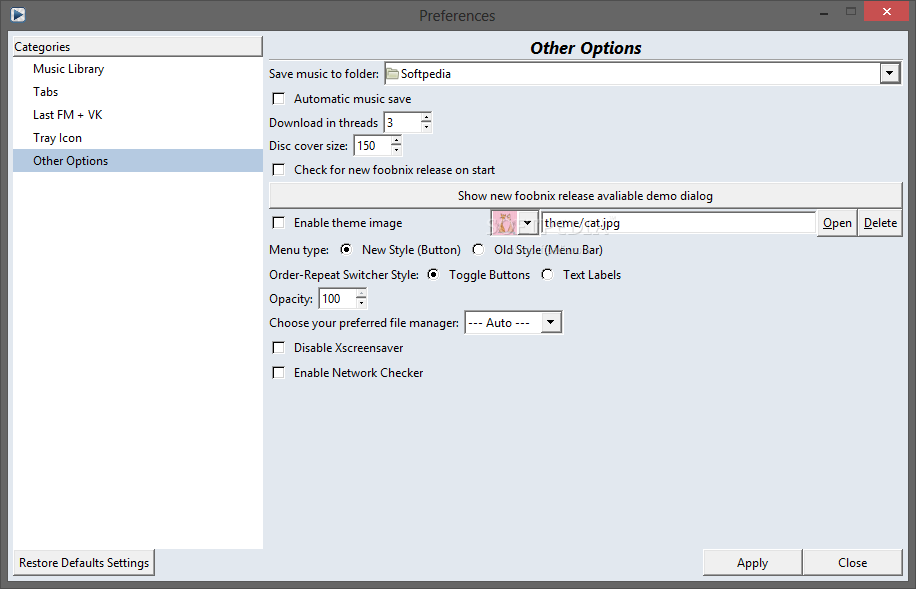Click the foobnix app icon in title bar
916x589 pixels.
[18, 13]
